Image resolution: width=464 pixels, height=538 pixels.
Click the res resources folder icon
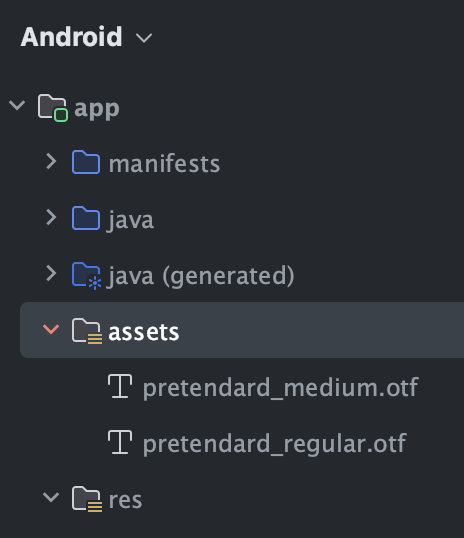point(87,499)
